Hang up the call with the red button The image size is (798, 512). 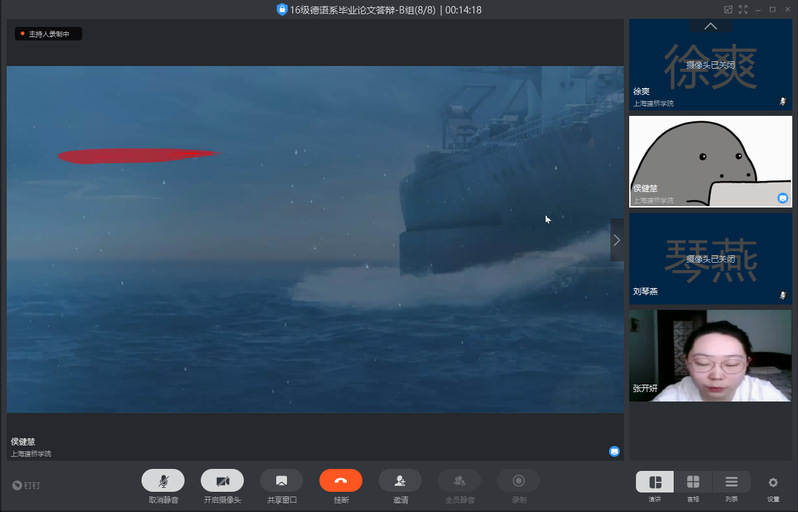(x=341, y=481)
